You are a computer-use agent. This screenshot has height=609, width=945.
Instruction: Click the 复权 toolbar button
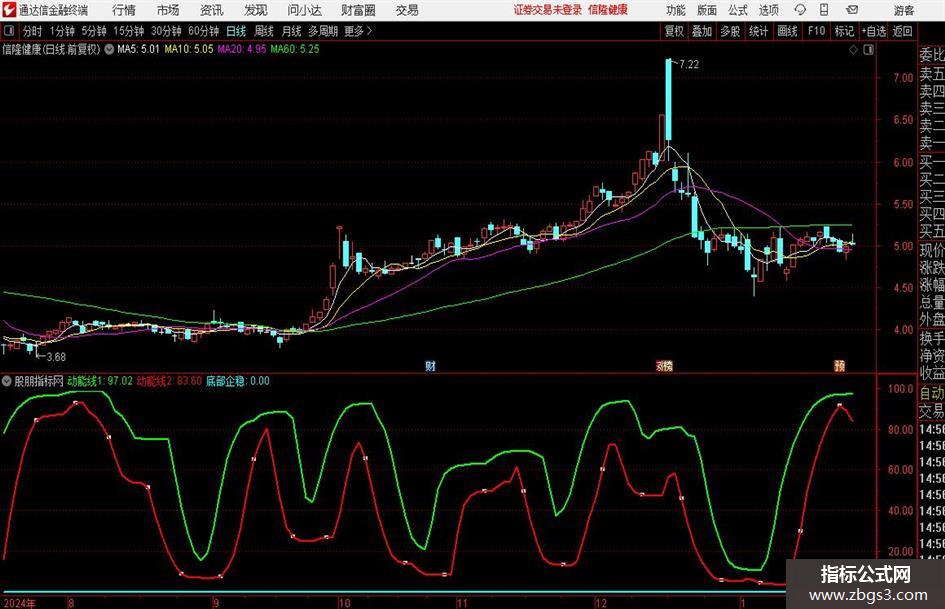tap(674, 31)
